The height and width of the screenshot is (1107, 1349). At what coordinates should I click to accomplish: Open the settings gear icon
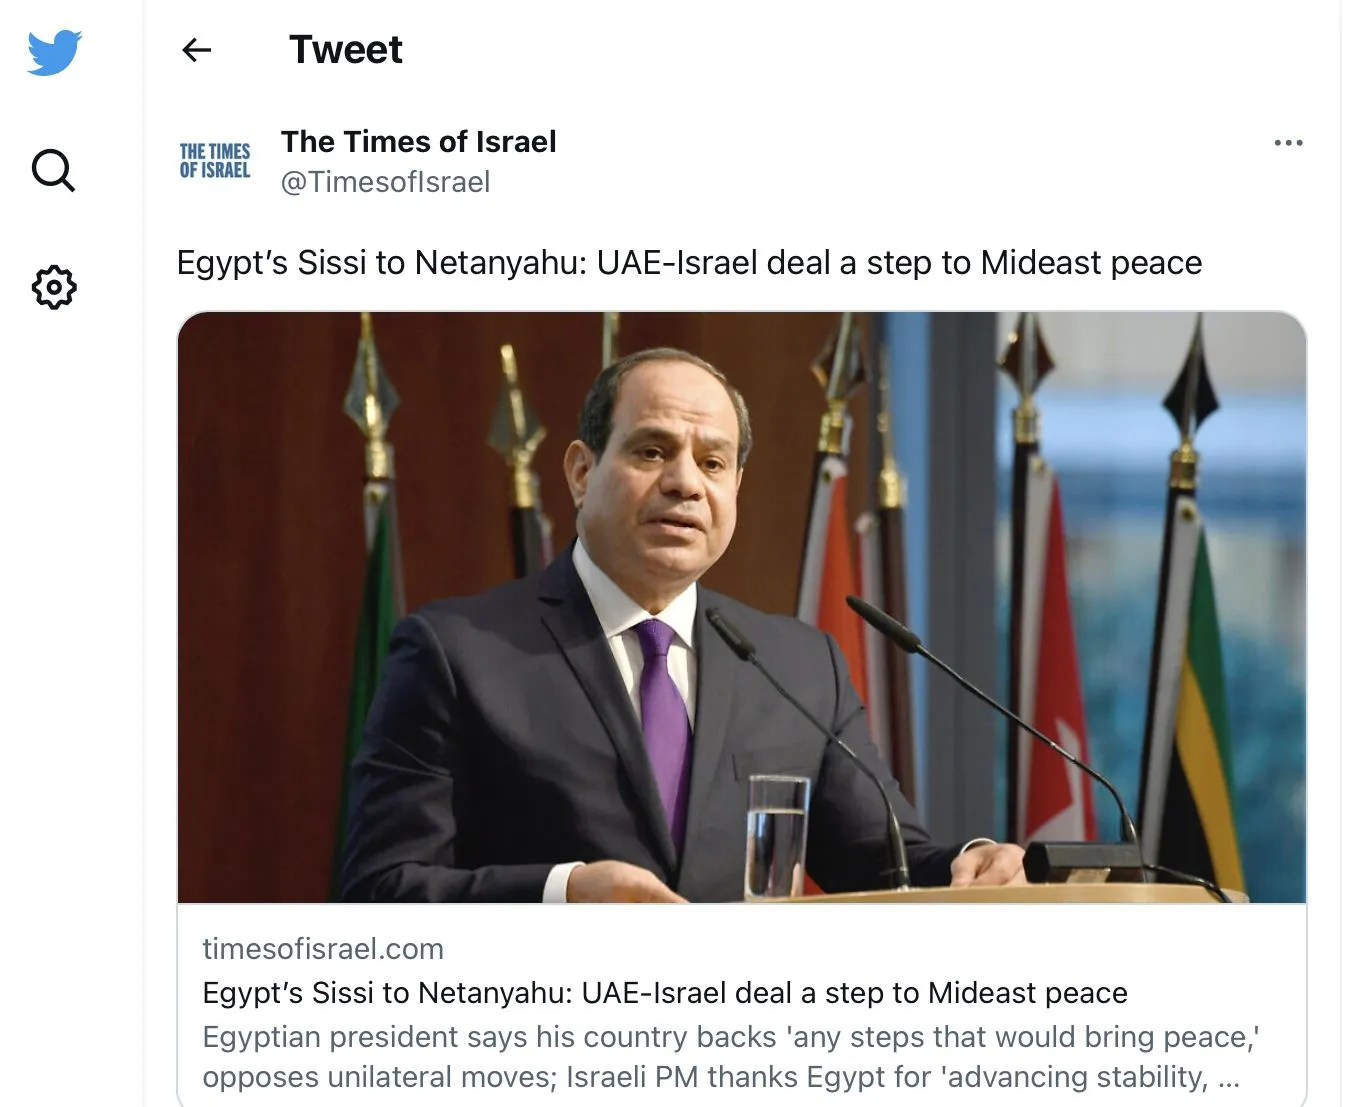54,287
